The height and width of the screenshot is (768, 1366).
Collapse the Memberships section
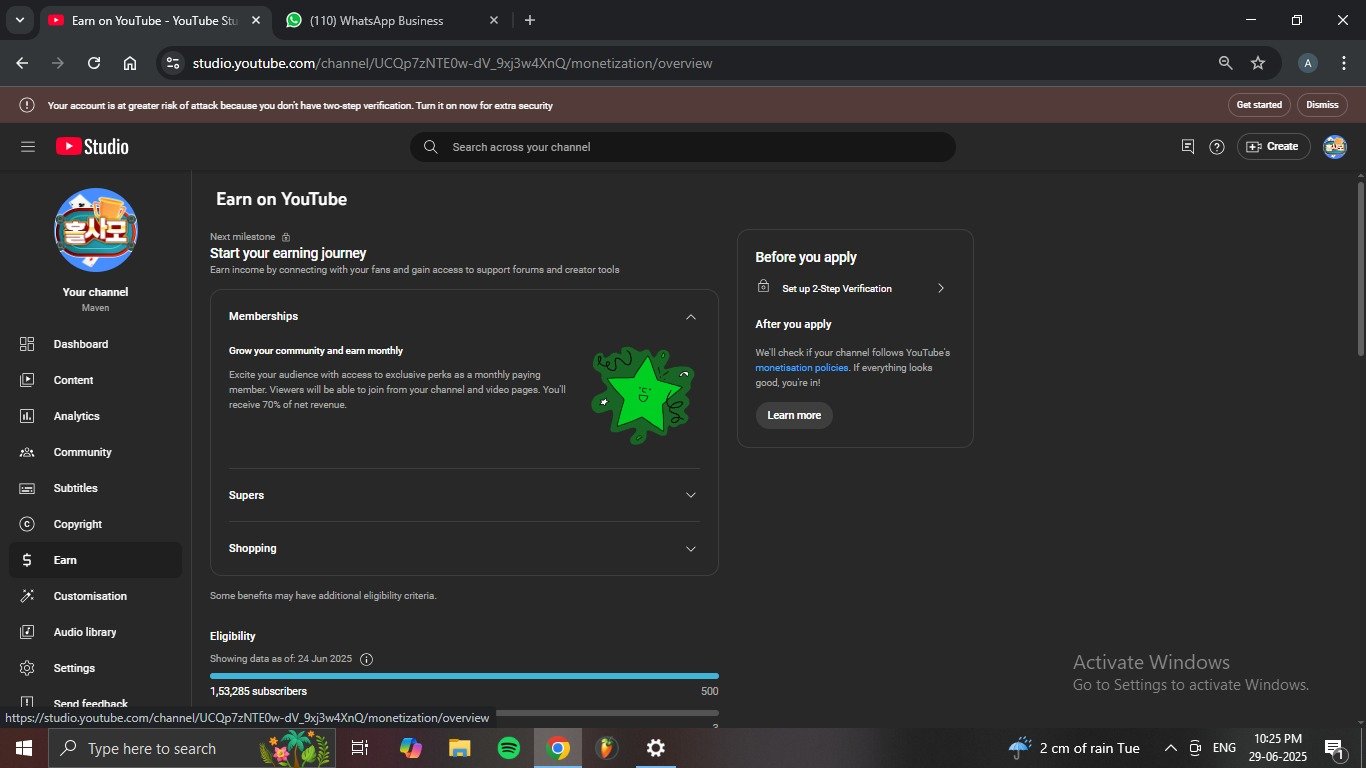[690, 316]
